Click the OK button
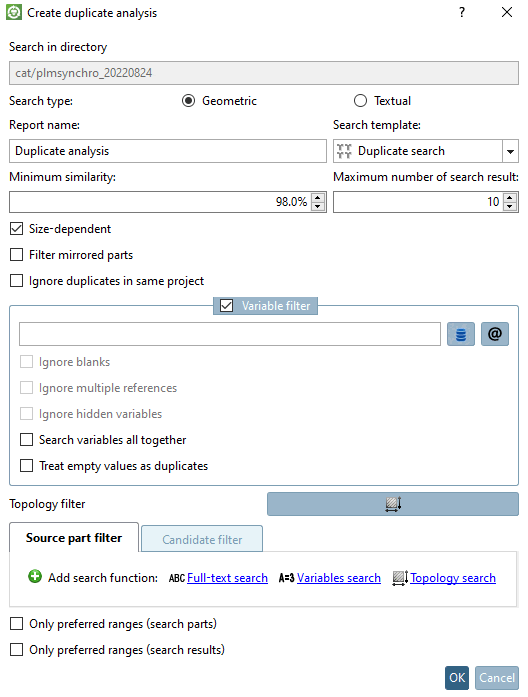The width and height of the screenshot is (528, 697). click(x=457, y=678)
